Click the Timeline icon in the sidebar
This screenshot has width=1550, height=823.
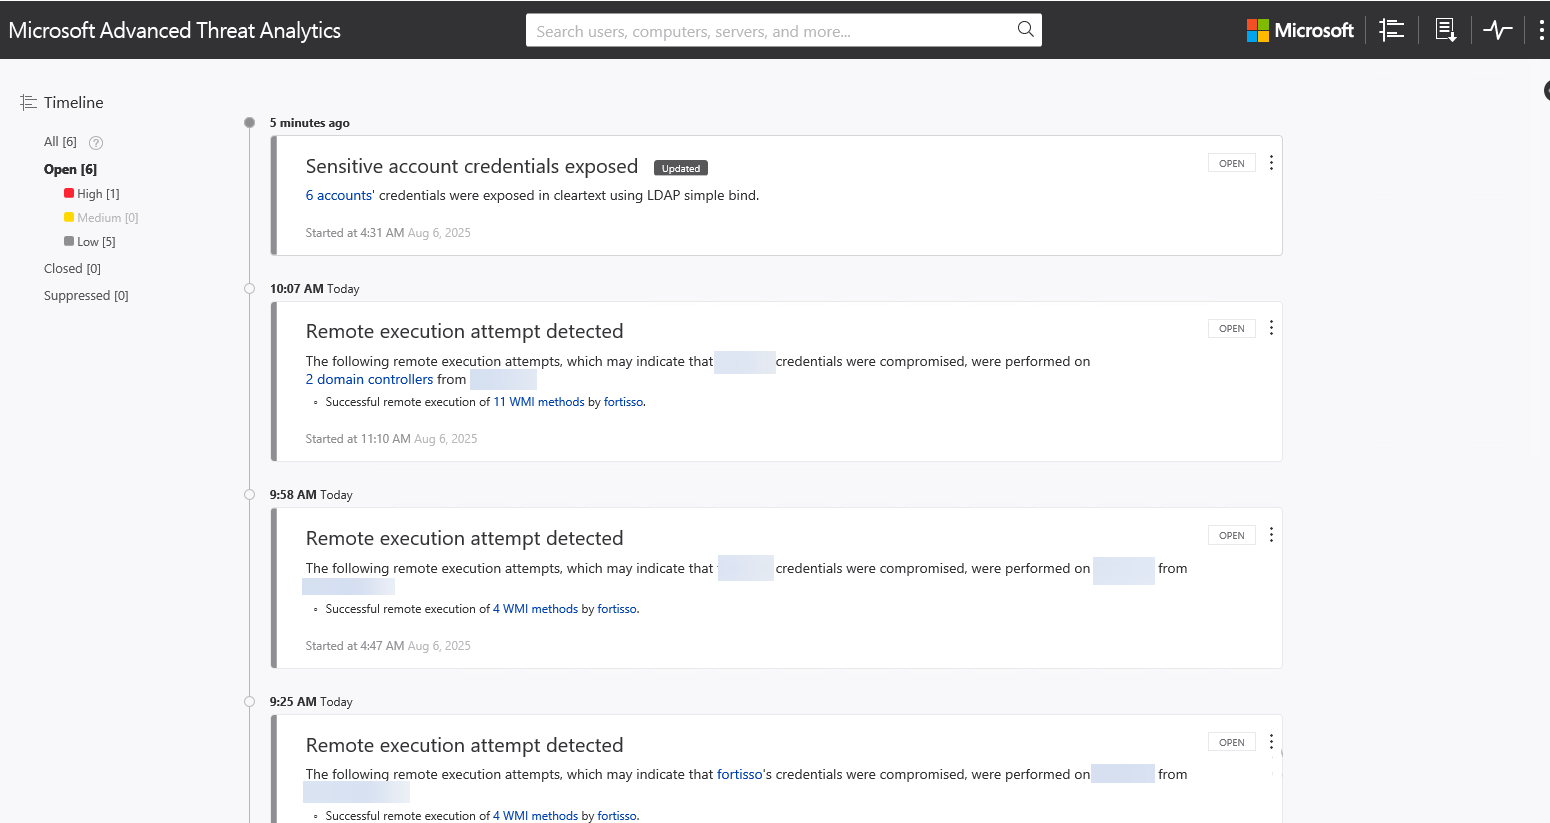[x=28, y=102]
